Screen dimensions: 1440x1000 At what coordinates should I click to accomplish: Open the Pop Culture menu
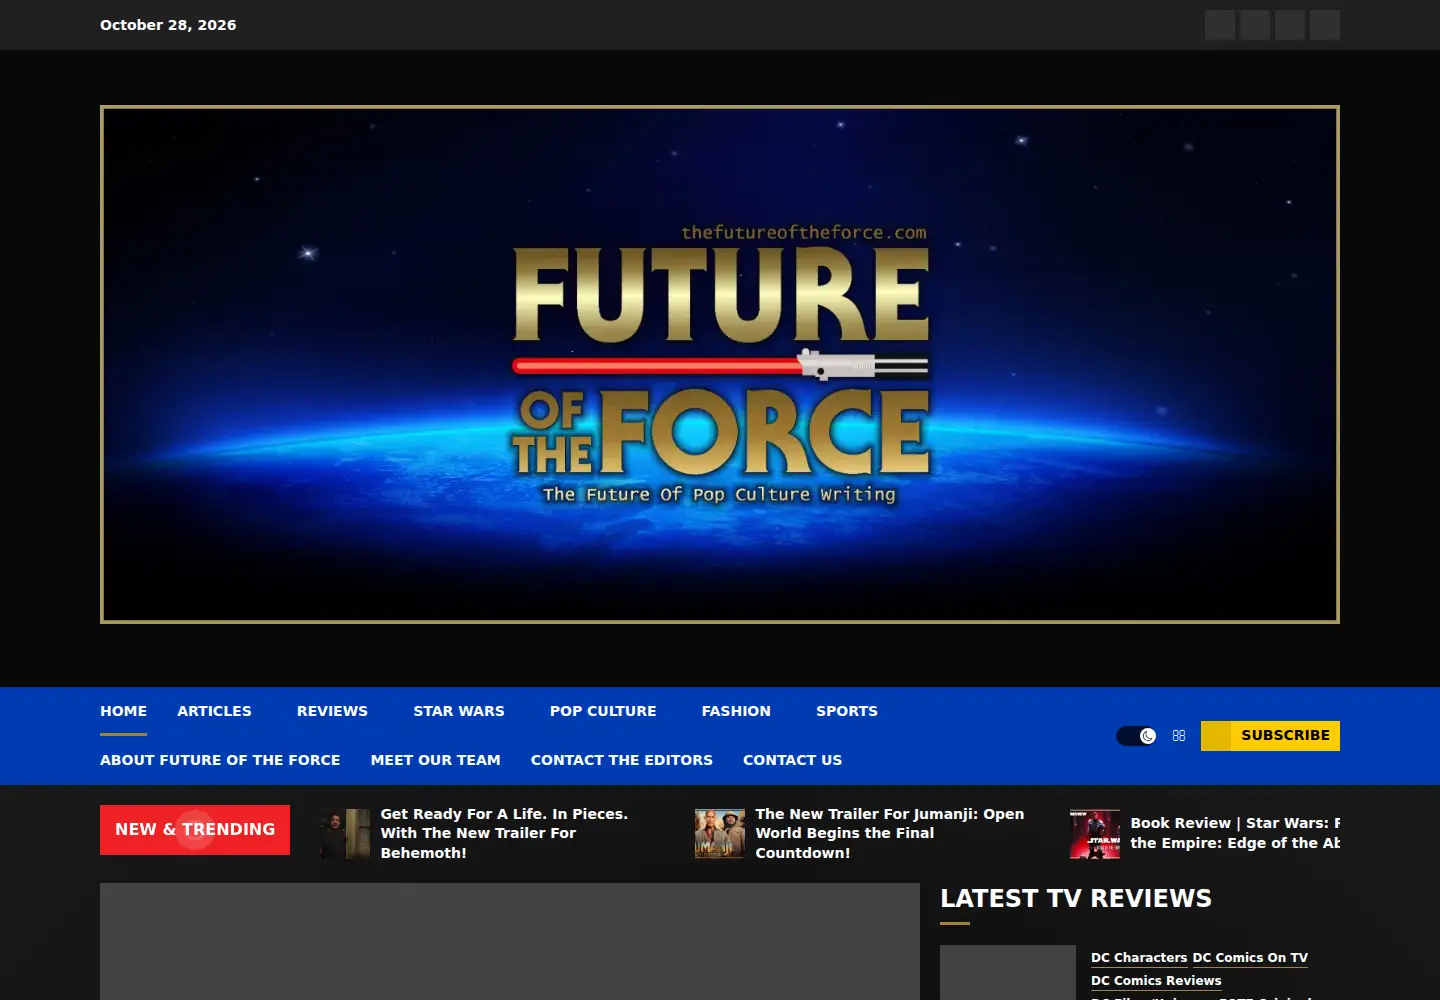click(x=603, y=711)
